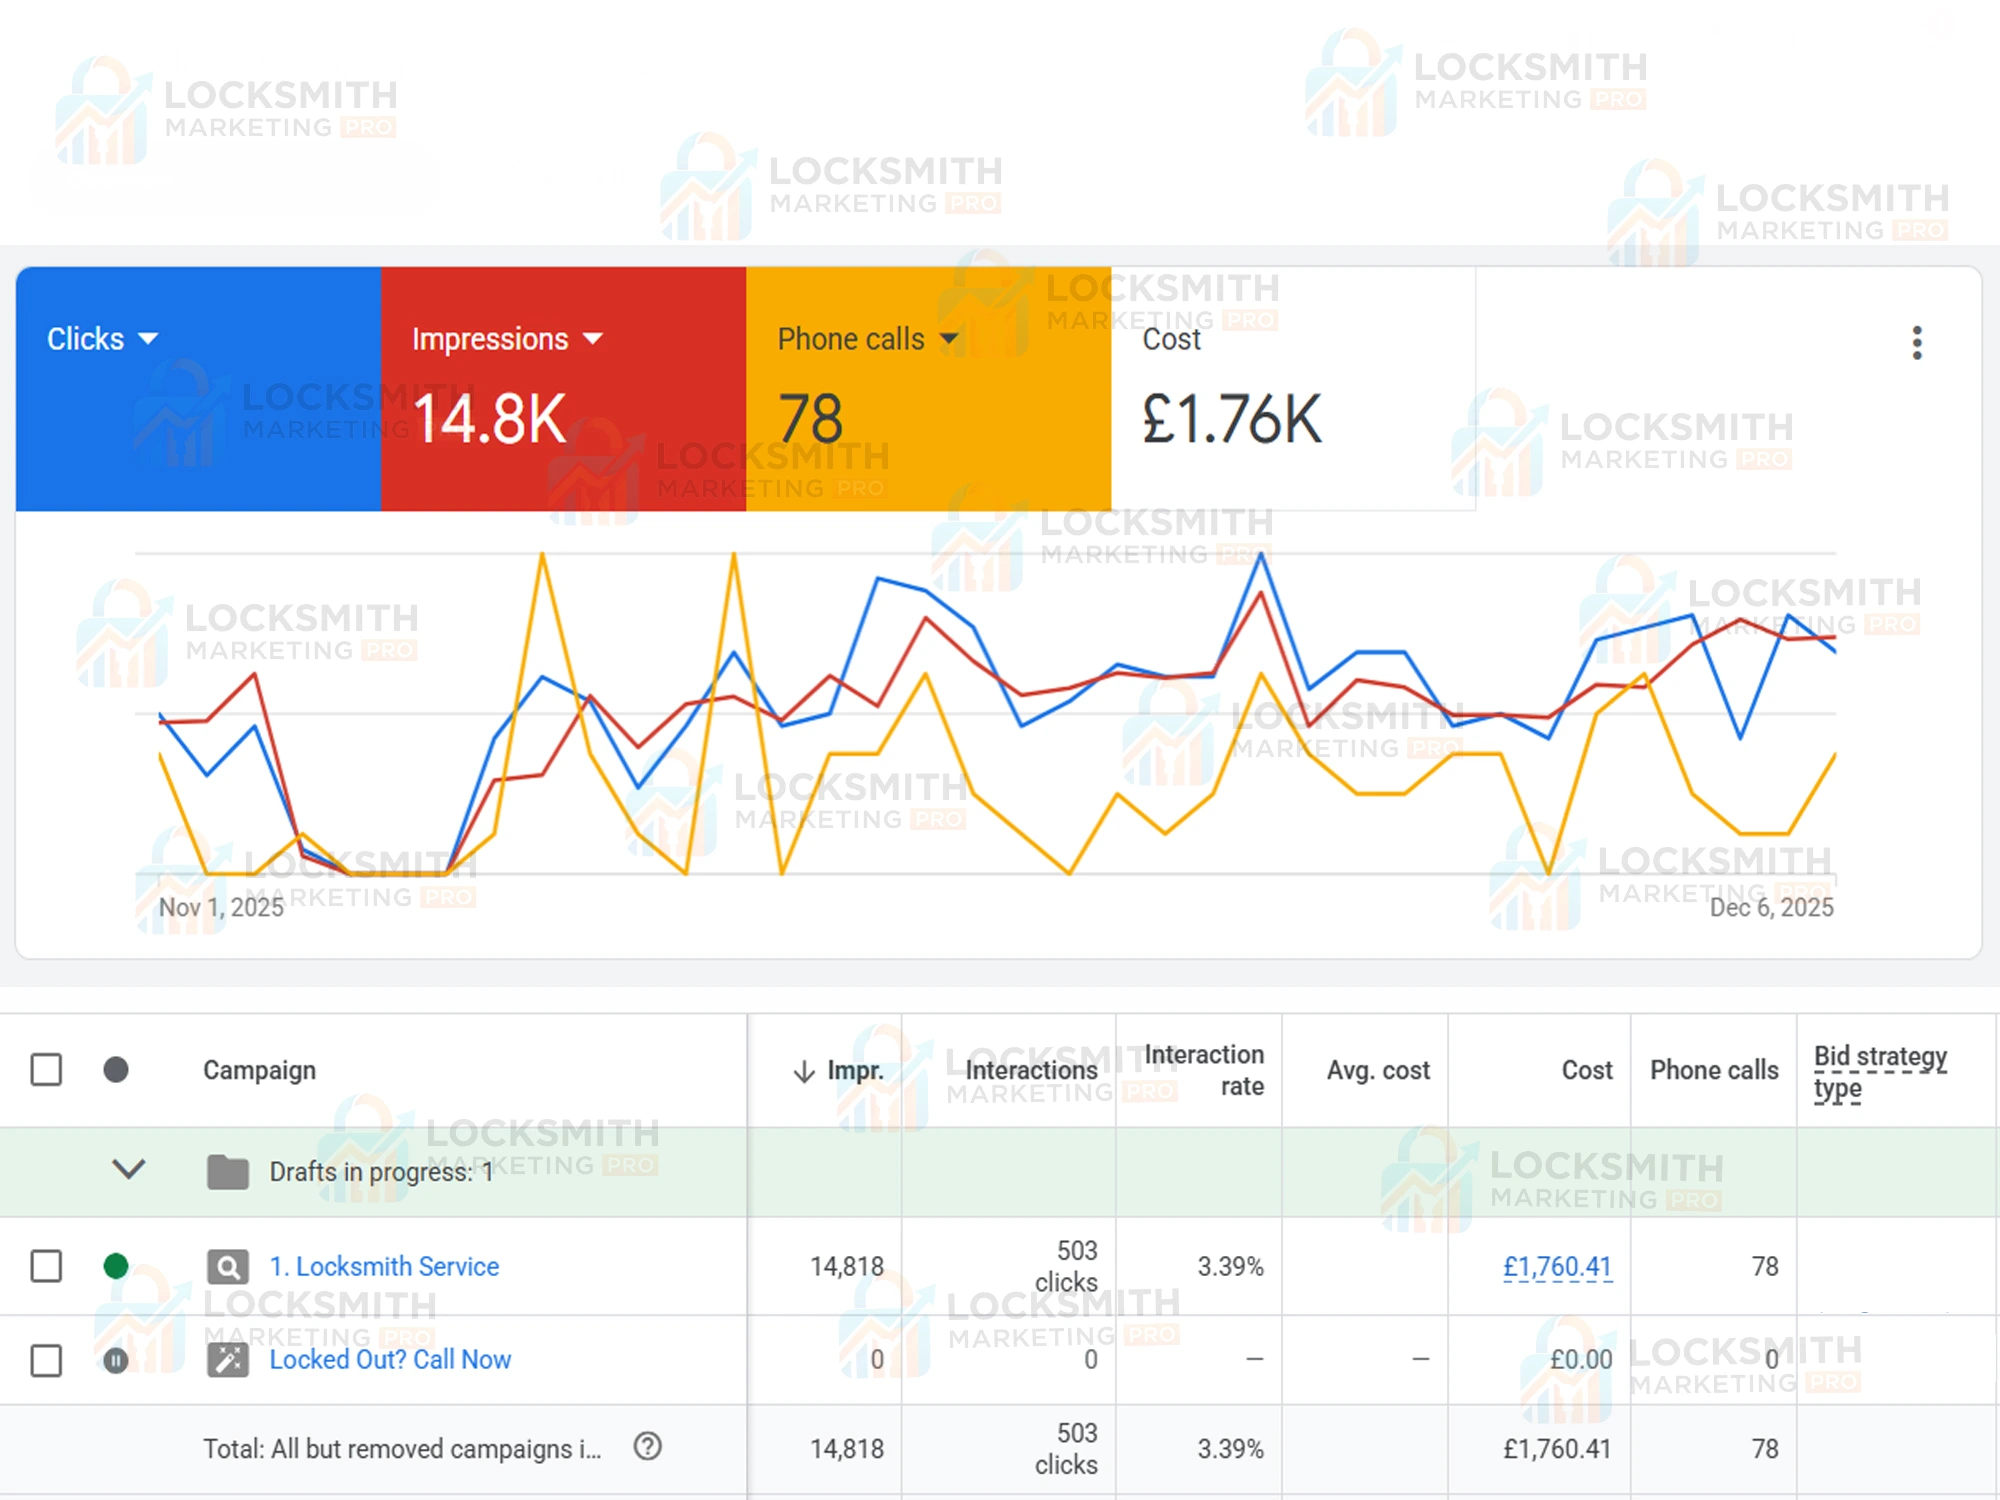Viewport: 2000px width, 1500px height.
Task: Click the £1,760.41 cost link
Action: 1556,1266
